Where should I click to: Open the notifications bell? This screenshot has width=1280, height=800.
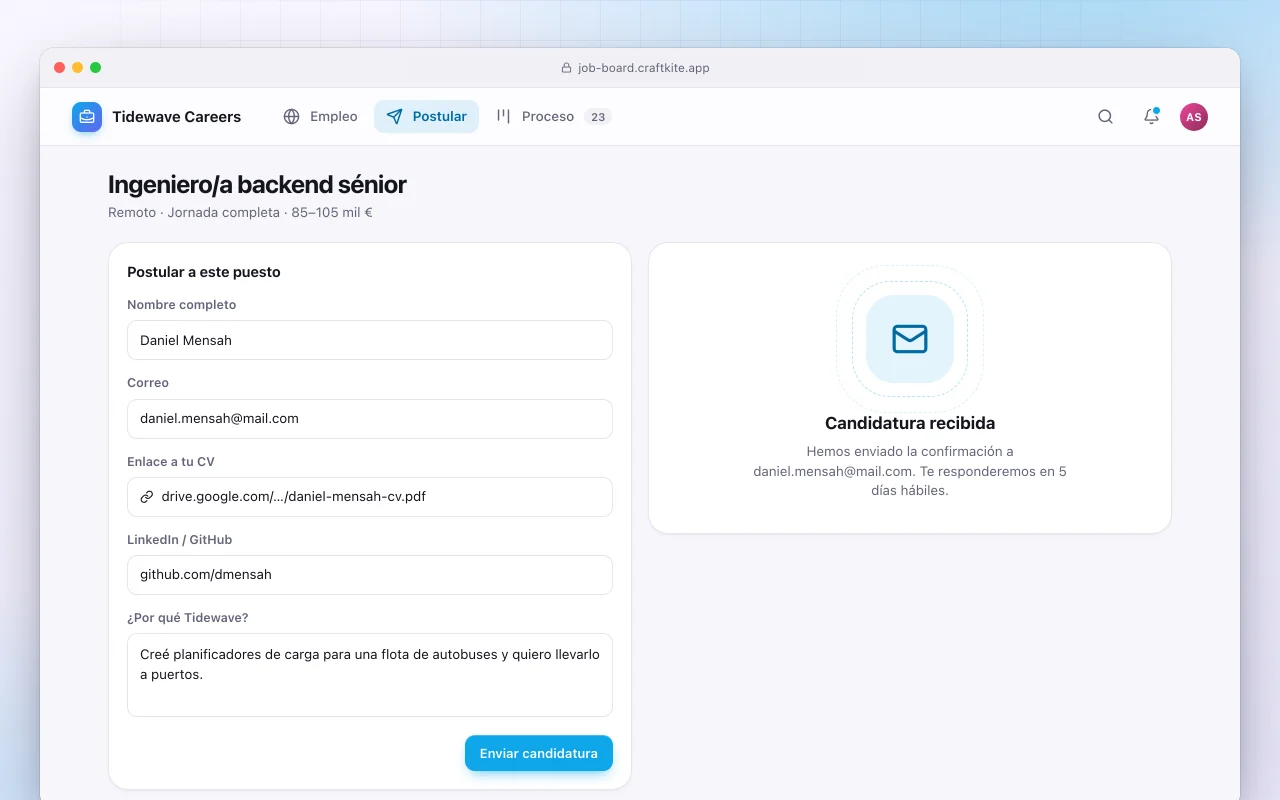pos(1151,117)
